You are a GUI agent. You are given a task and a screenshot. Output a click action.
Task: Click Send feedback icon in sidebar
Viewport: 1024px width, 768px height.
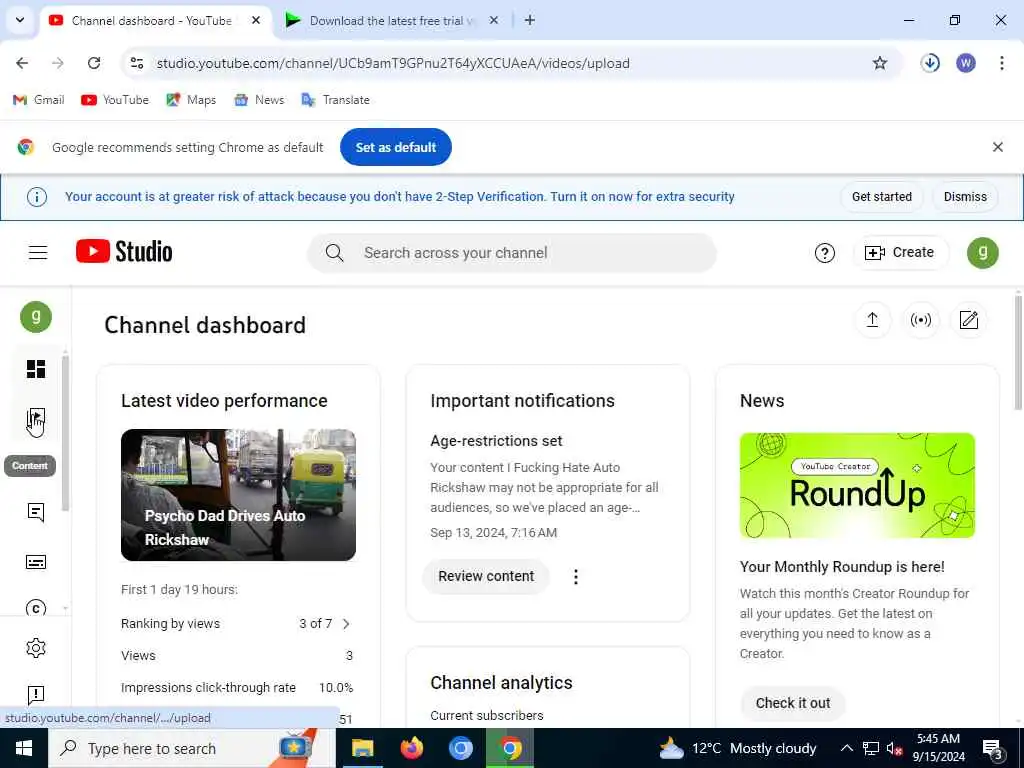[36, 694]
